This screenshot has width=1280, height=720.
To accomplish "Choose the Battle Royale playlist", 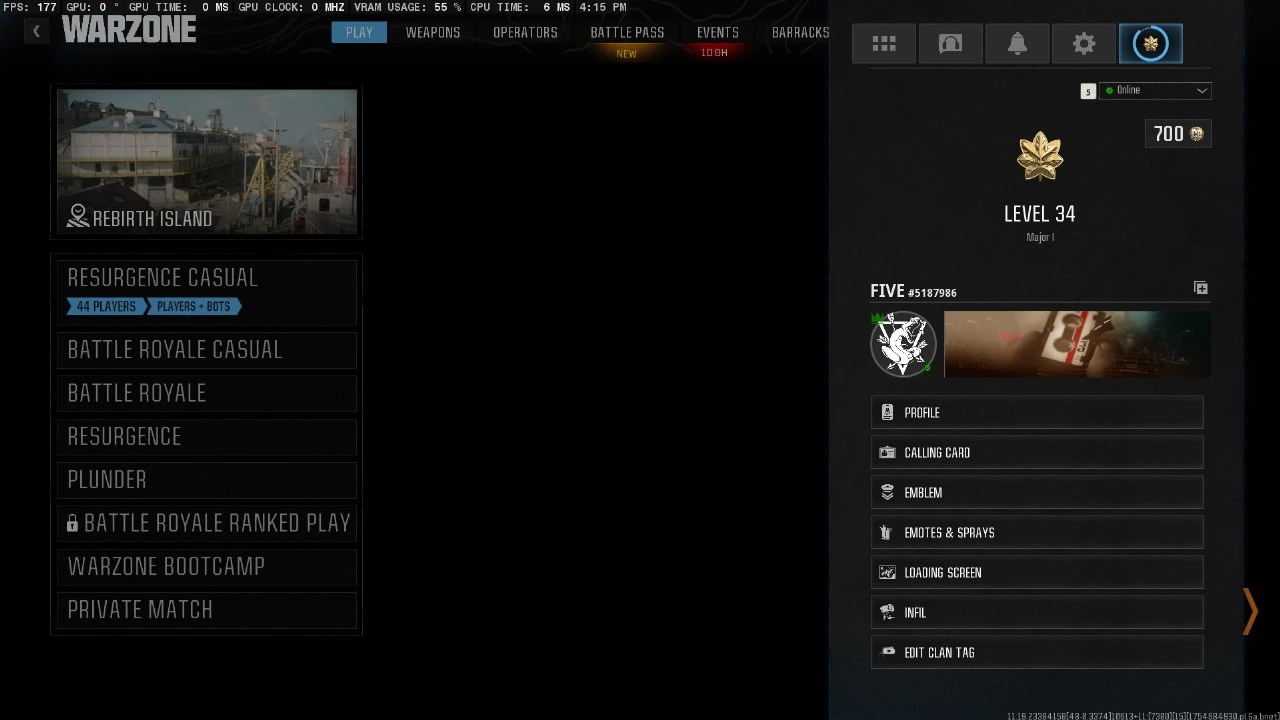I will pyautogui.click(x=207, y=393).
